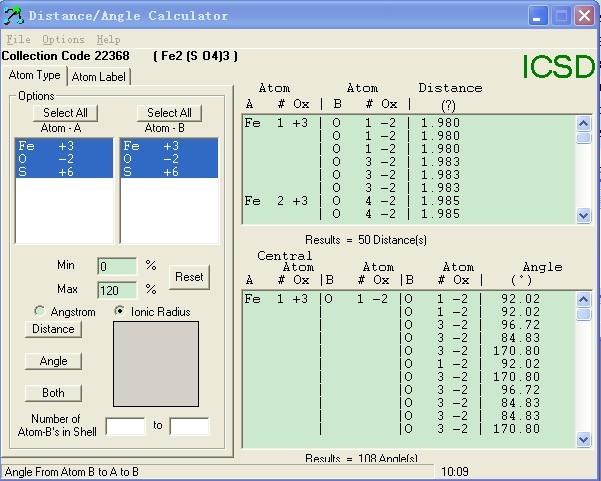Viewport: 601px width, 481px height.
Task: Select S +6 in Atom - B list
Action: pyautogui.click(x=169, y=172)
